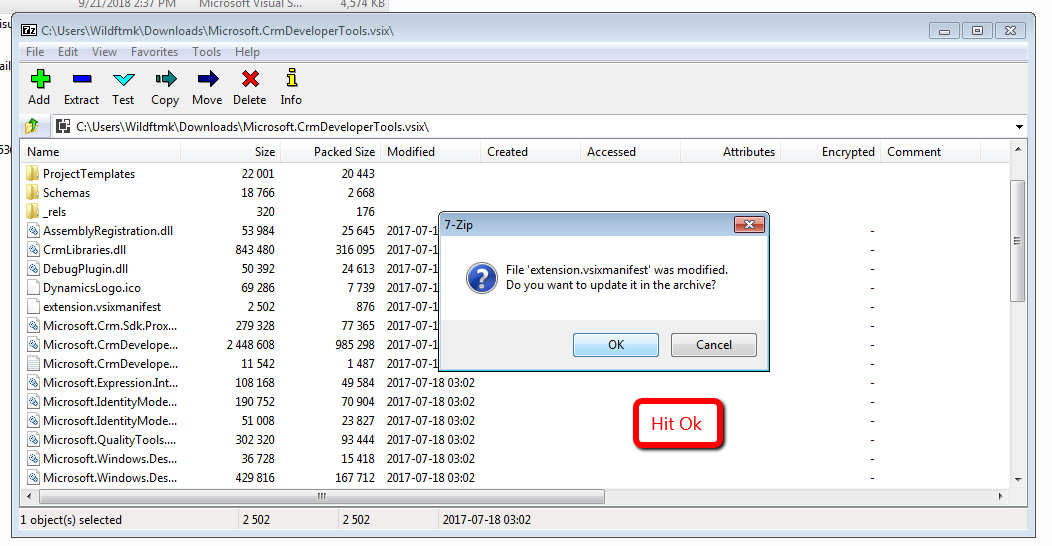Click the vertical scrollbar thumb
The image size is (1052, 546).
1018,241
